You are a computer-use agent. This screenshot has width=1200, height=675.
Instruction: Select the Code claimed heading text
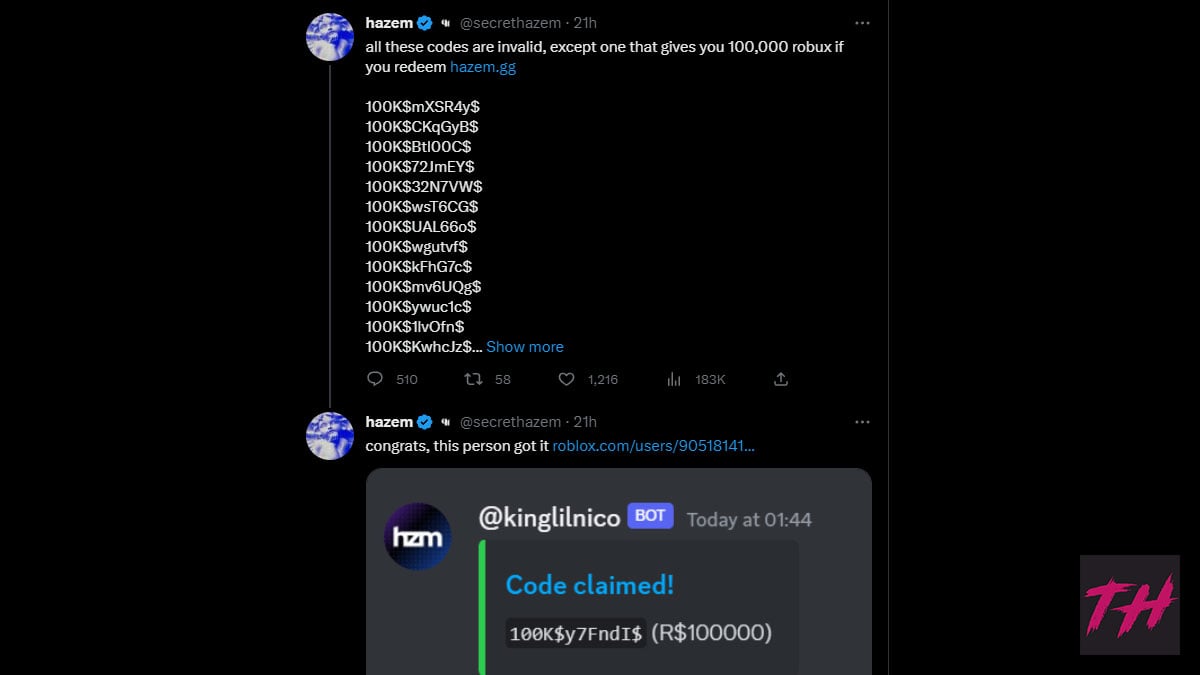588,585
